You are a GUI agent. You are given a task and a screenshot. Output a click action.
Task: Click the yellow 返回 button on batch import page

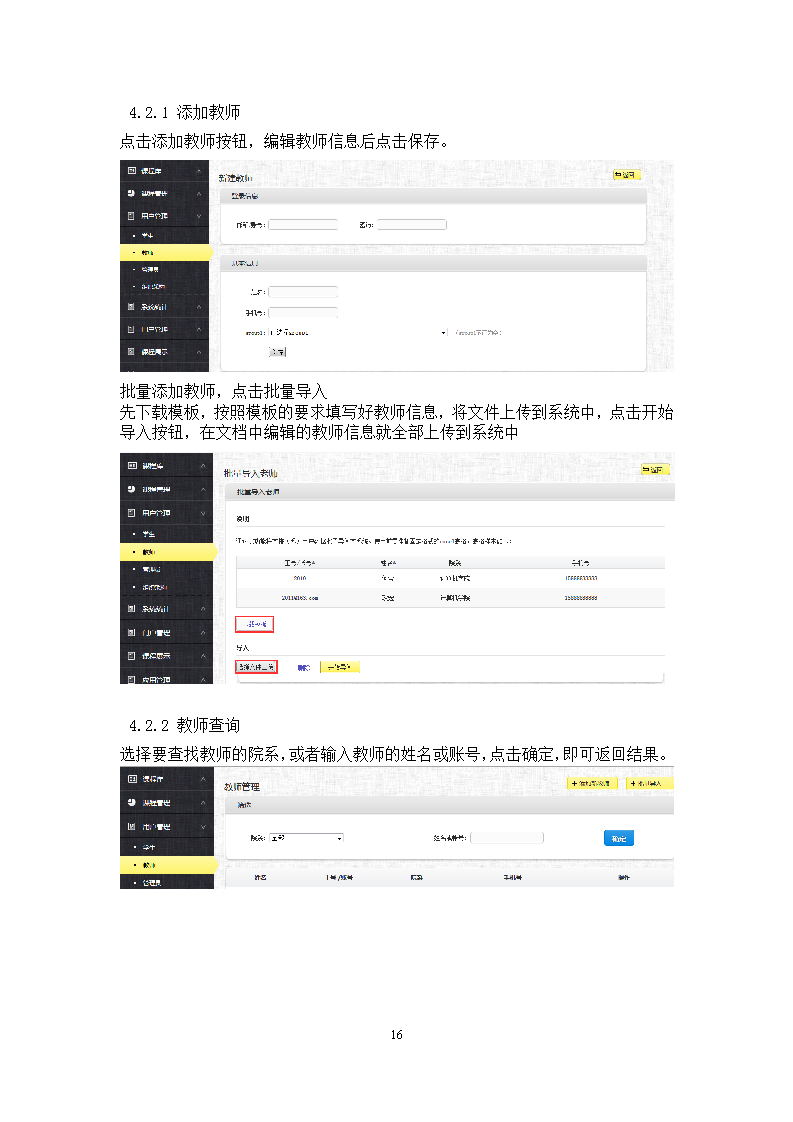tap(655, 469)
